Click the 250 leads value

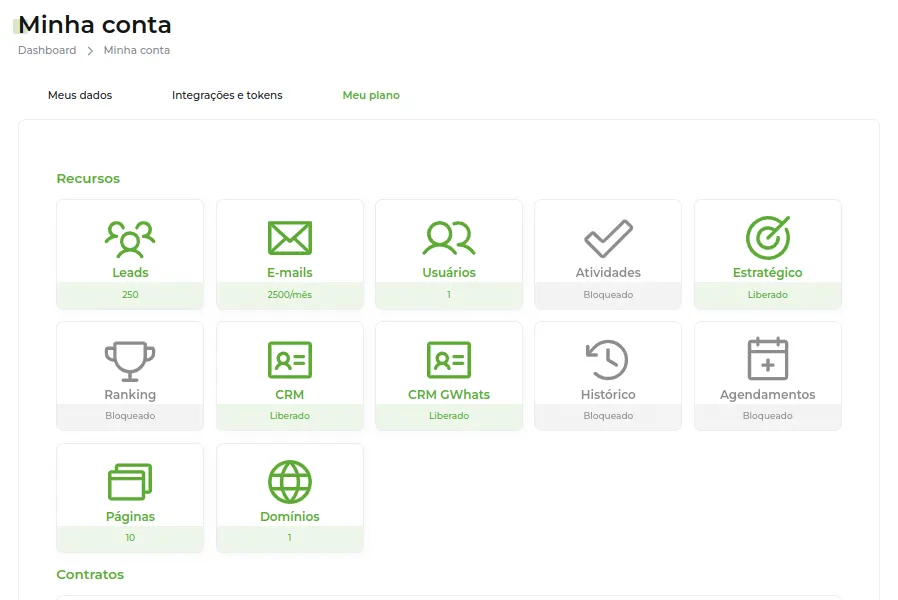130,294
